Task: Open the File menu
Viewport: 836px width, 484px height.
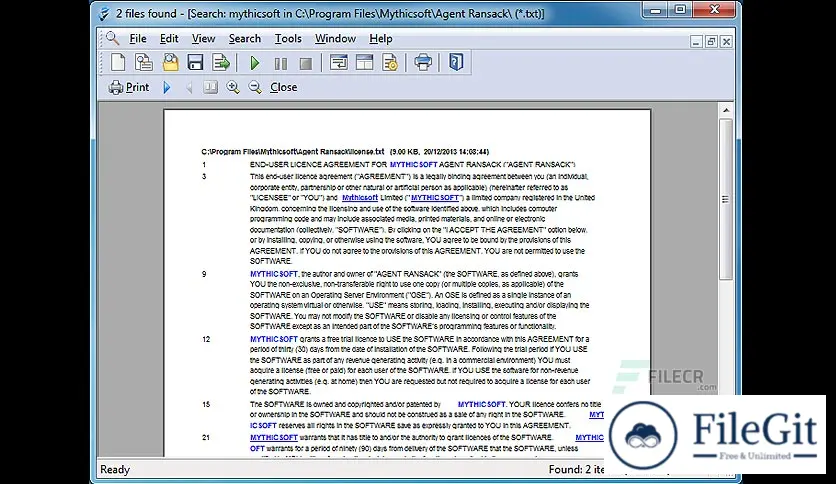Action: point(138,38)
